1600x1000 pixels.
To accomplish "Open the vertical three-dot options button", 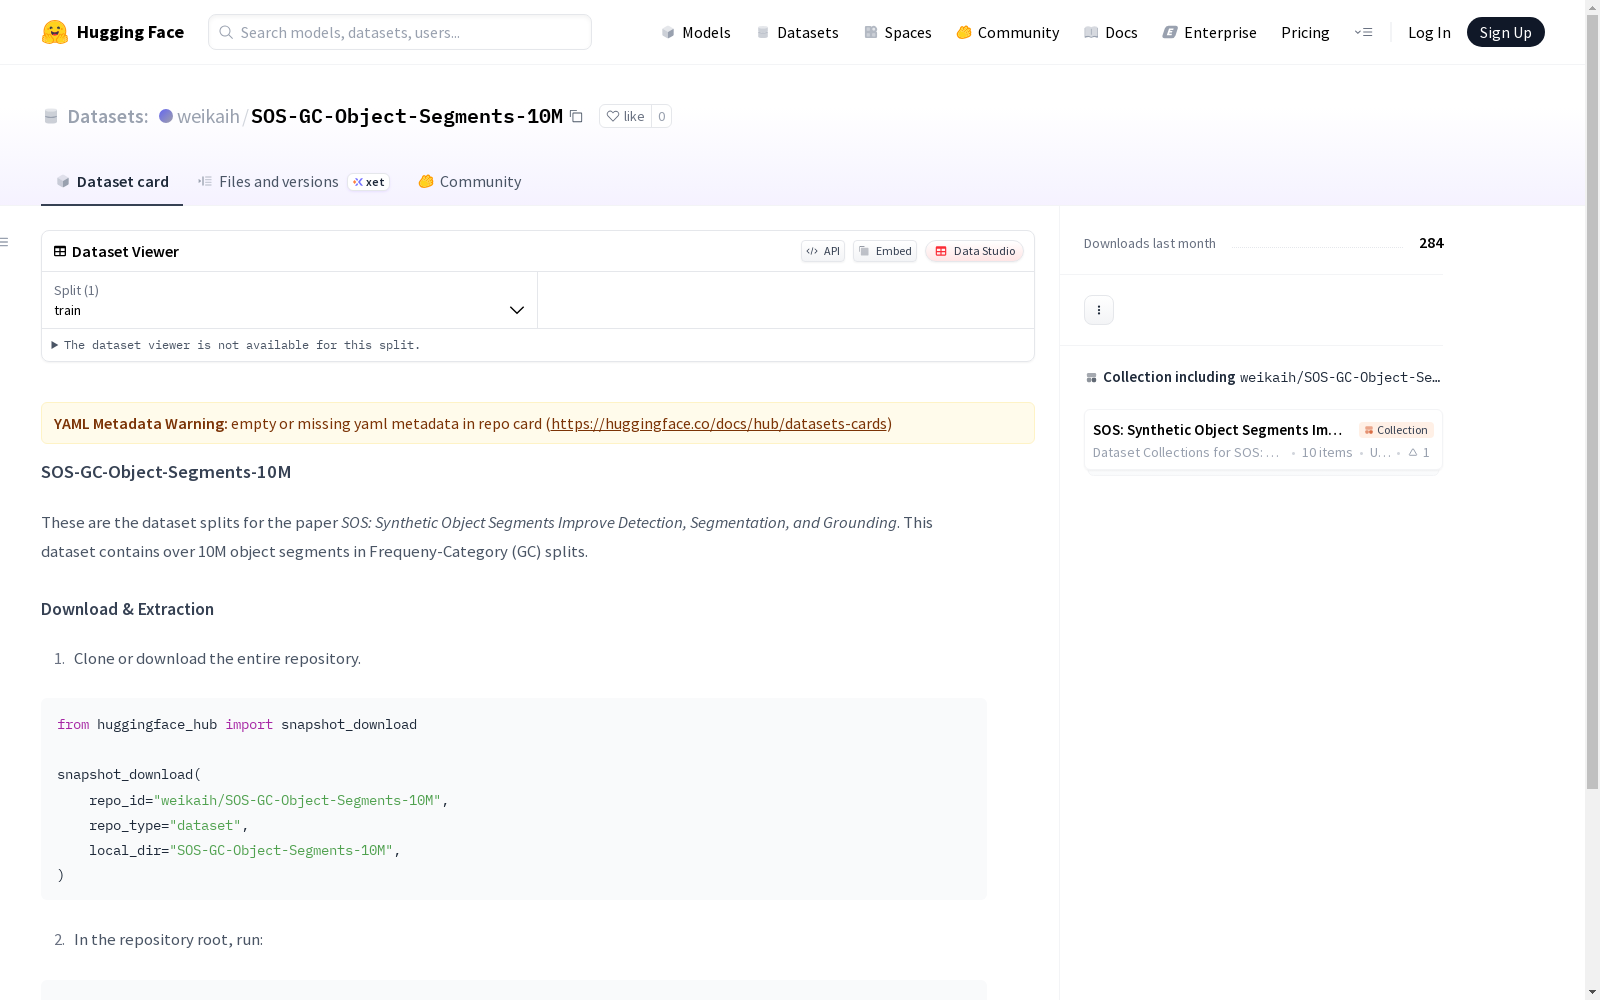I will tap(1099, 310).
